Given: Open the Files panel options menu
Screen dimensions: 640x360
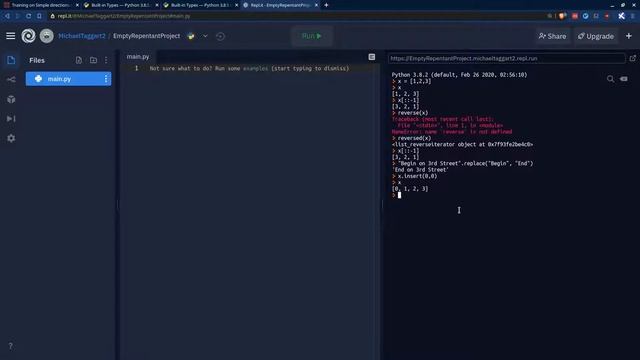Looking at the screenshot, I should coord(106,60).
